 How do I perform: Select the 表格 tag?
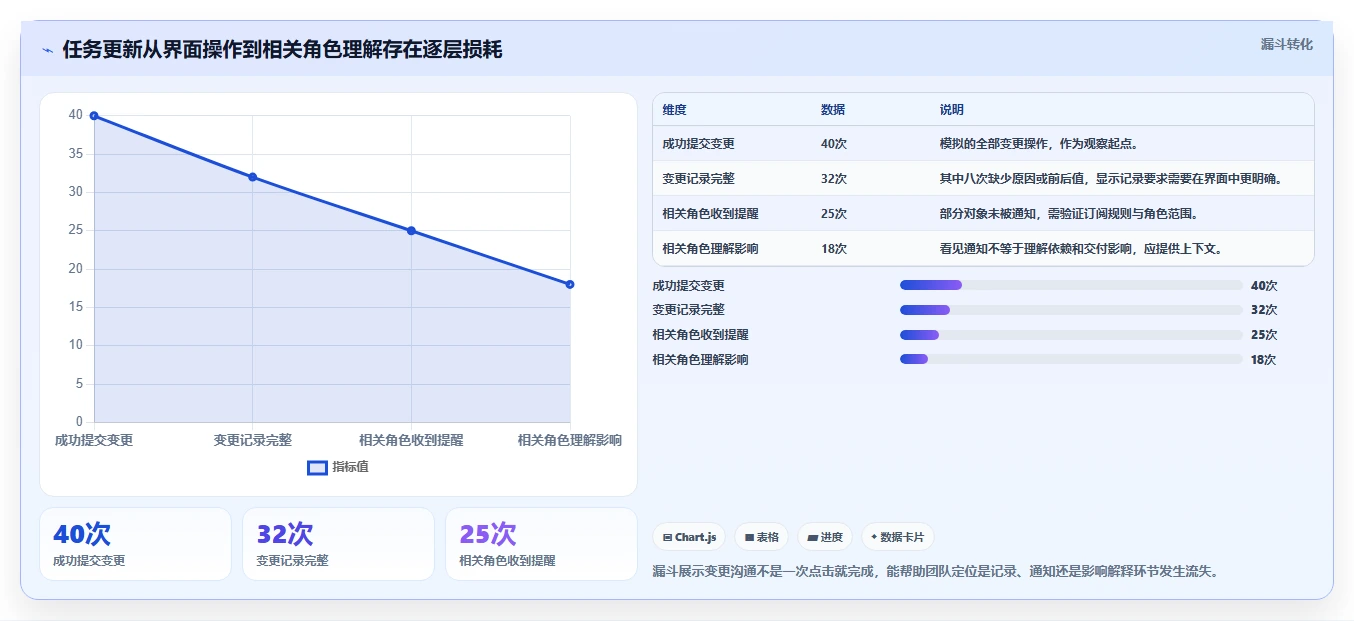[761, 537]
